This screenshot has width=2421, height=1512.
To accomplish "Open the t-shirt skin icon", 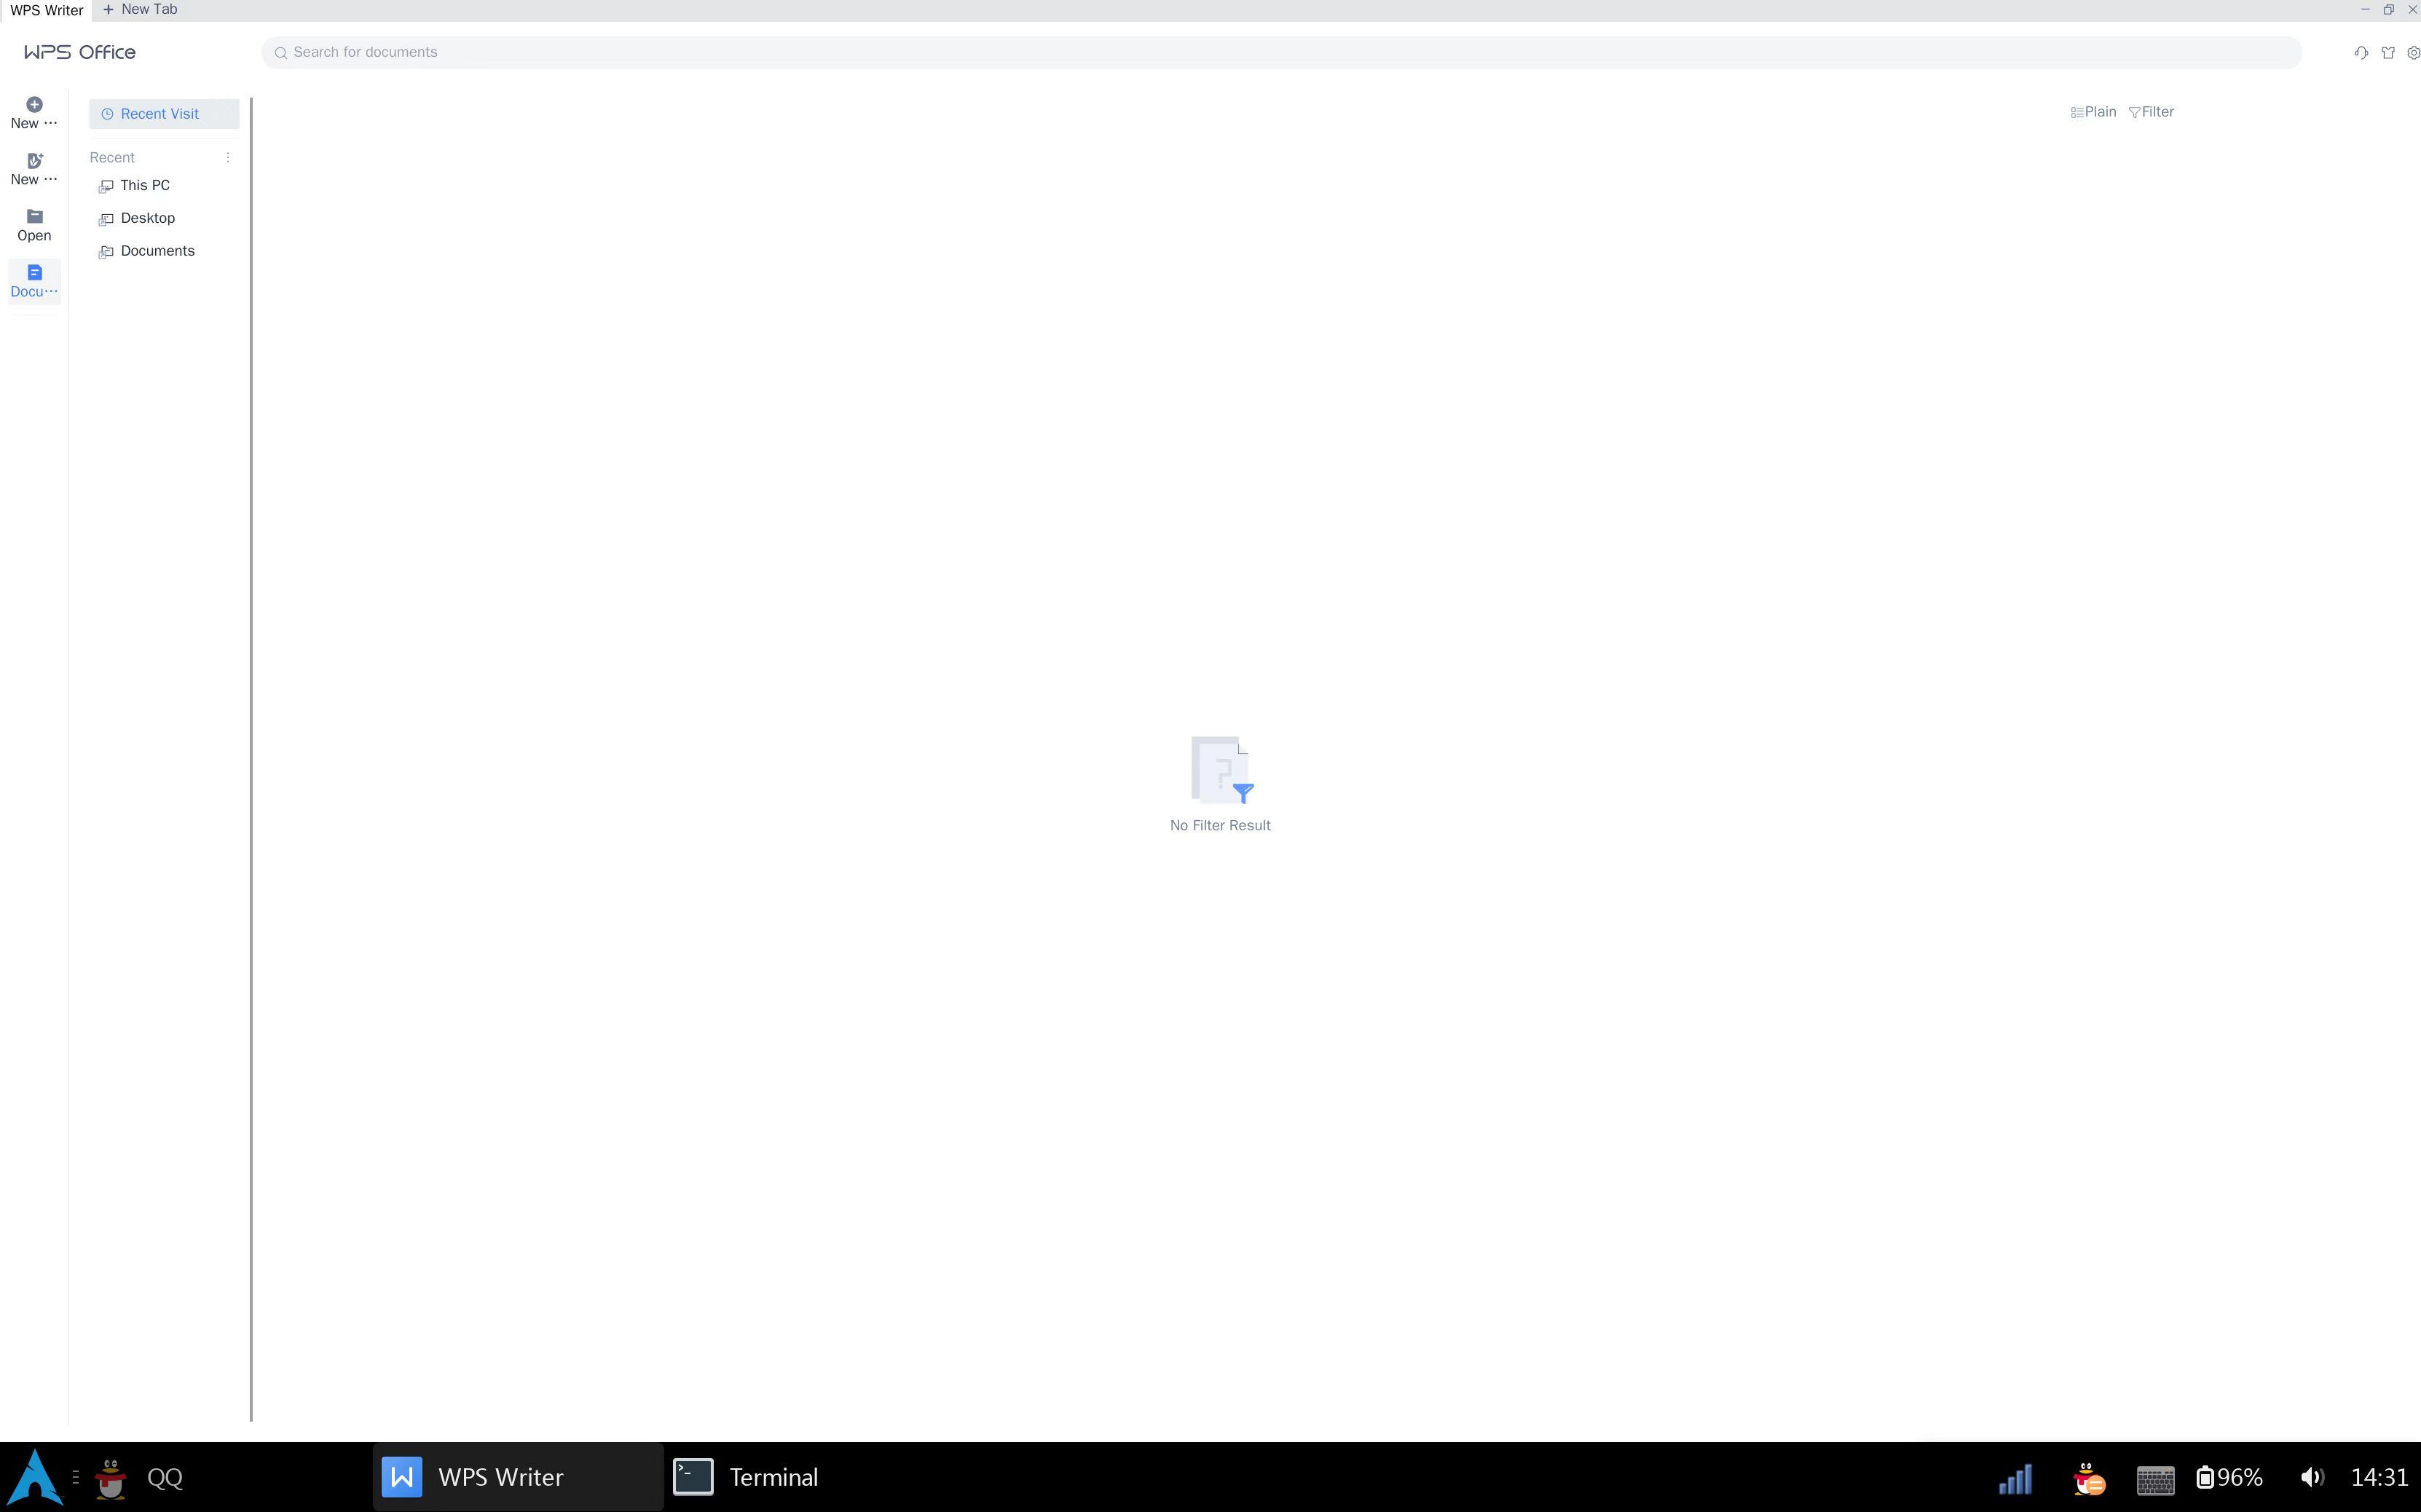I will 2388,53.
